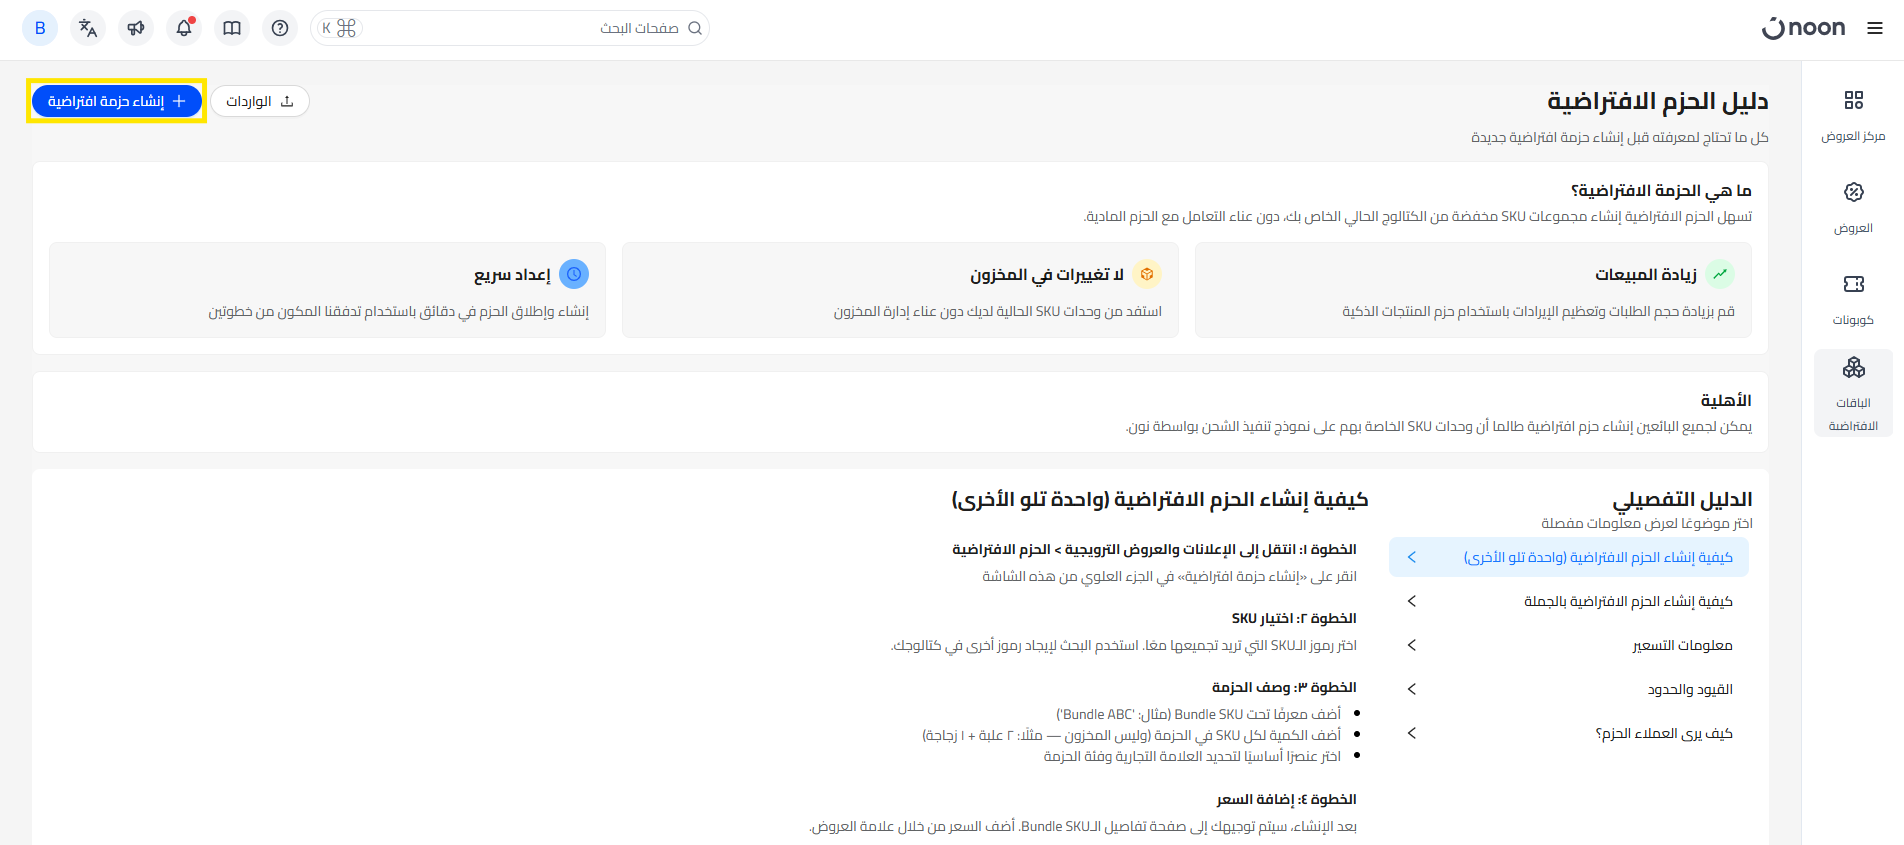Toggle the hamburger navigation menu
1904x845 pixels.
point(1875,28)
